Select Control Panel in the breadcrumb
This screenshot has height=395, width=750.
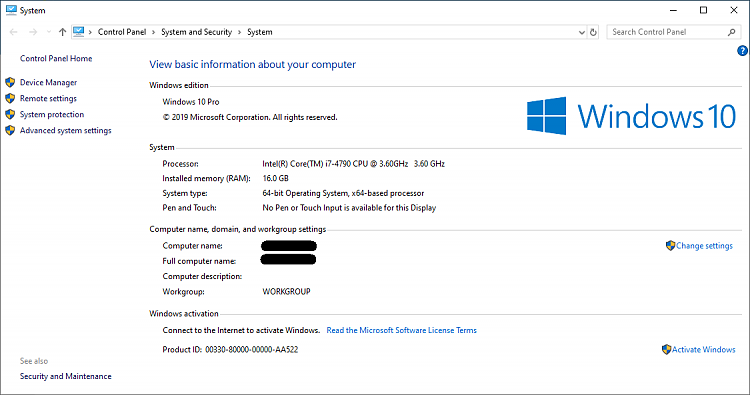tap(122, 32)
